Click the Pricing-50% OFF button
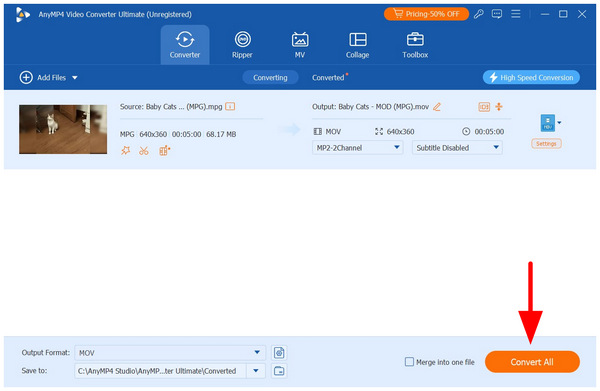 tap(426, 14)
